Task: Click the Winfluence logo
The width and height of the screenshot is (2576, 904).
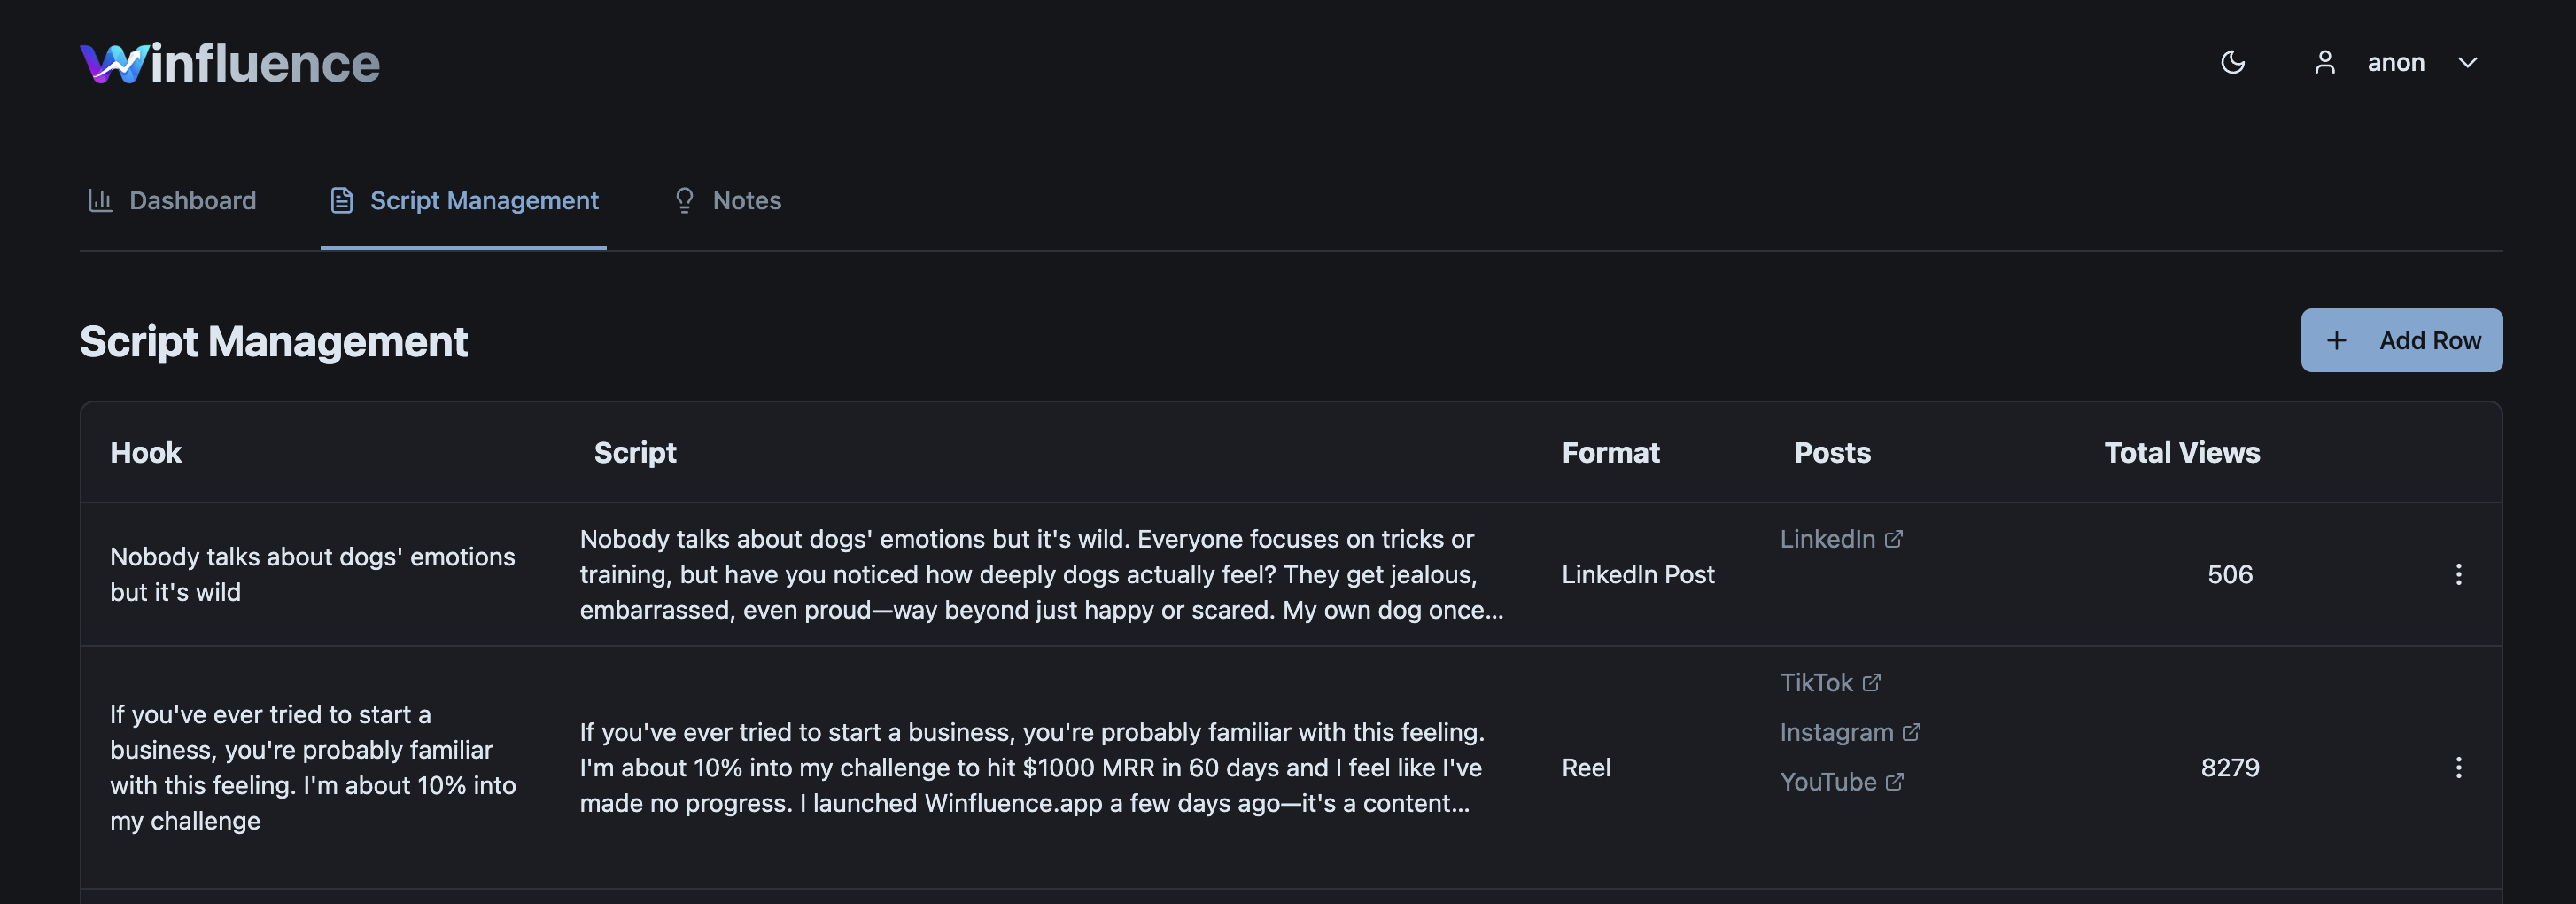Action: tap(230, 63)
